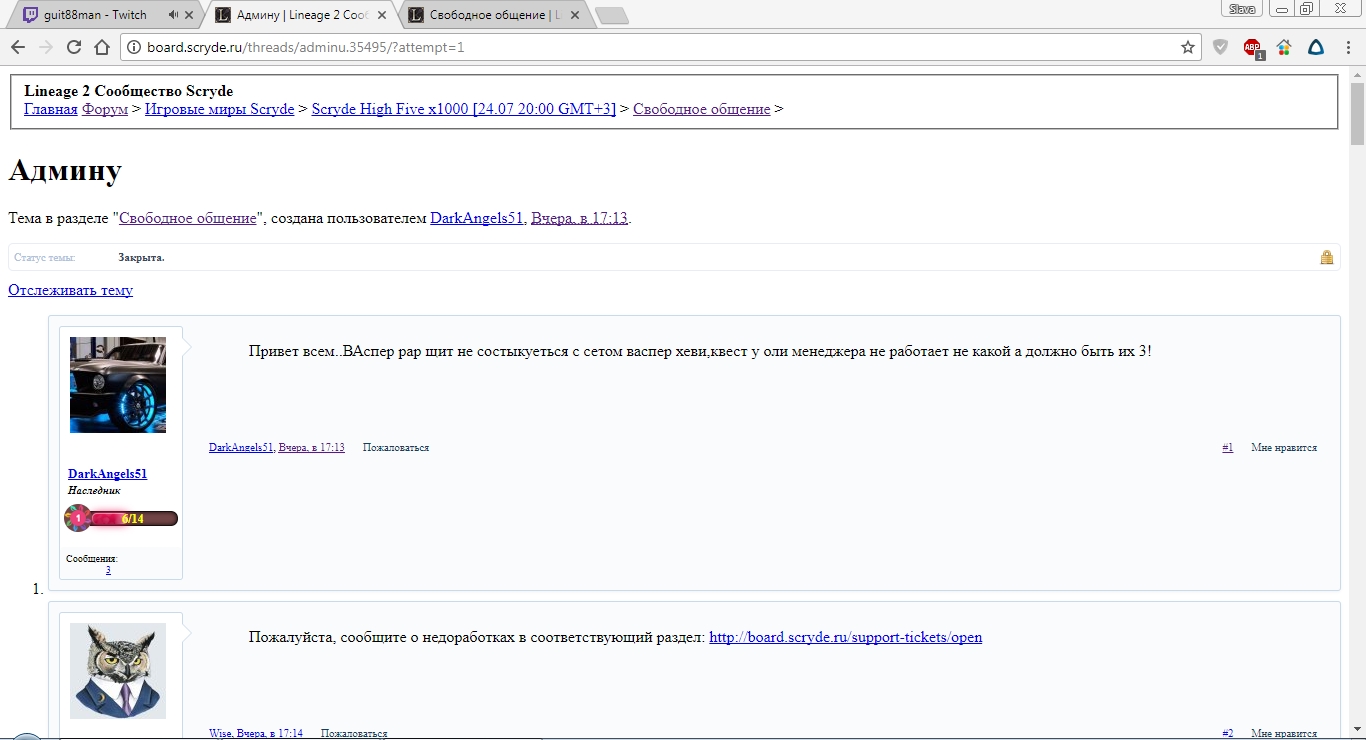1366x740 pixels.
Task: Bookmark this page with the star icon
Action: coord(1187,47)
